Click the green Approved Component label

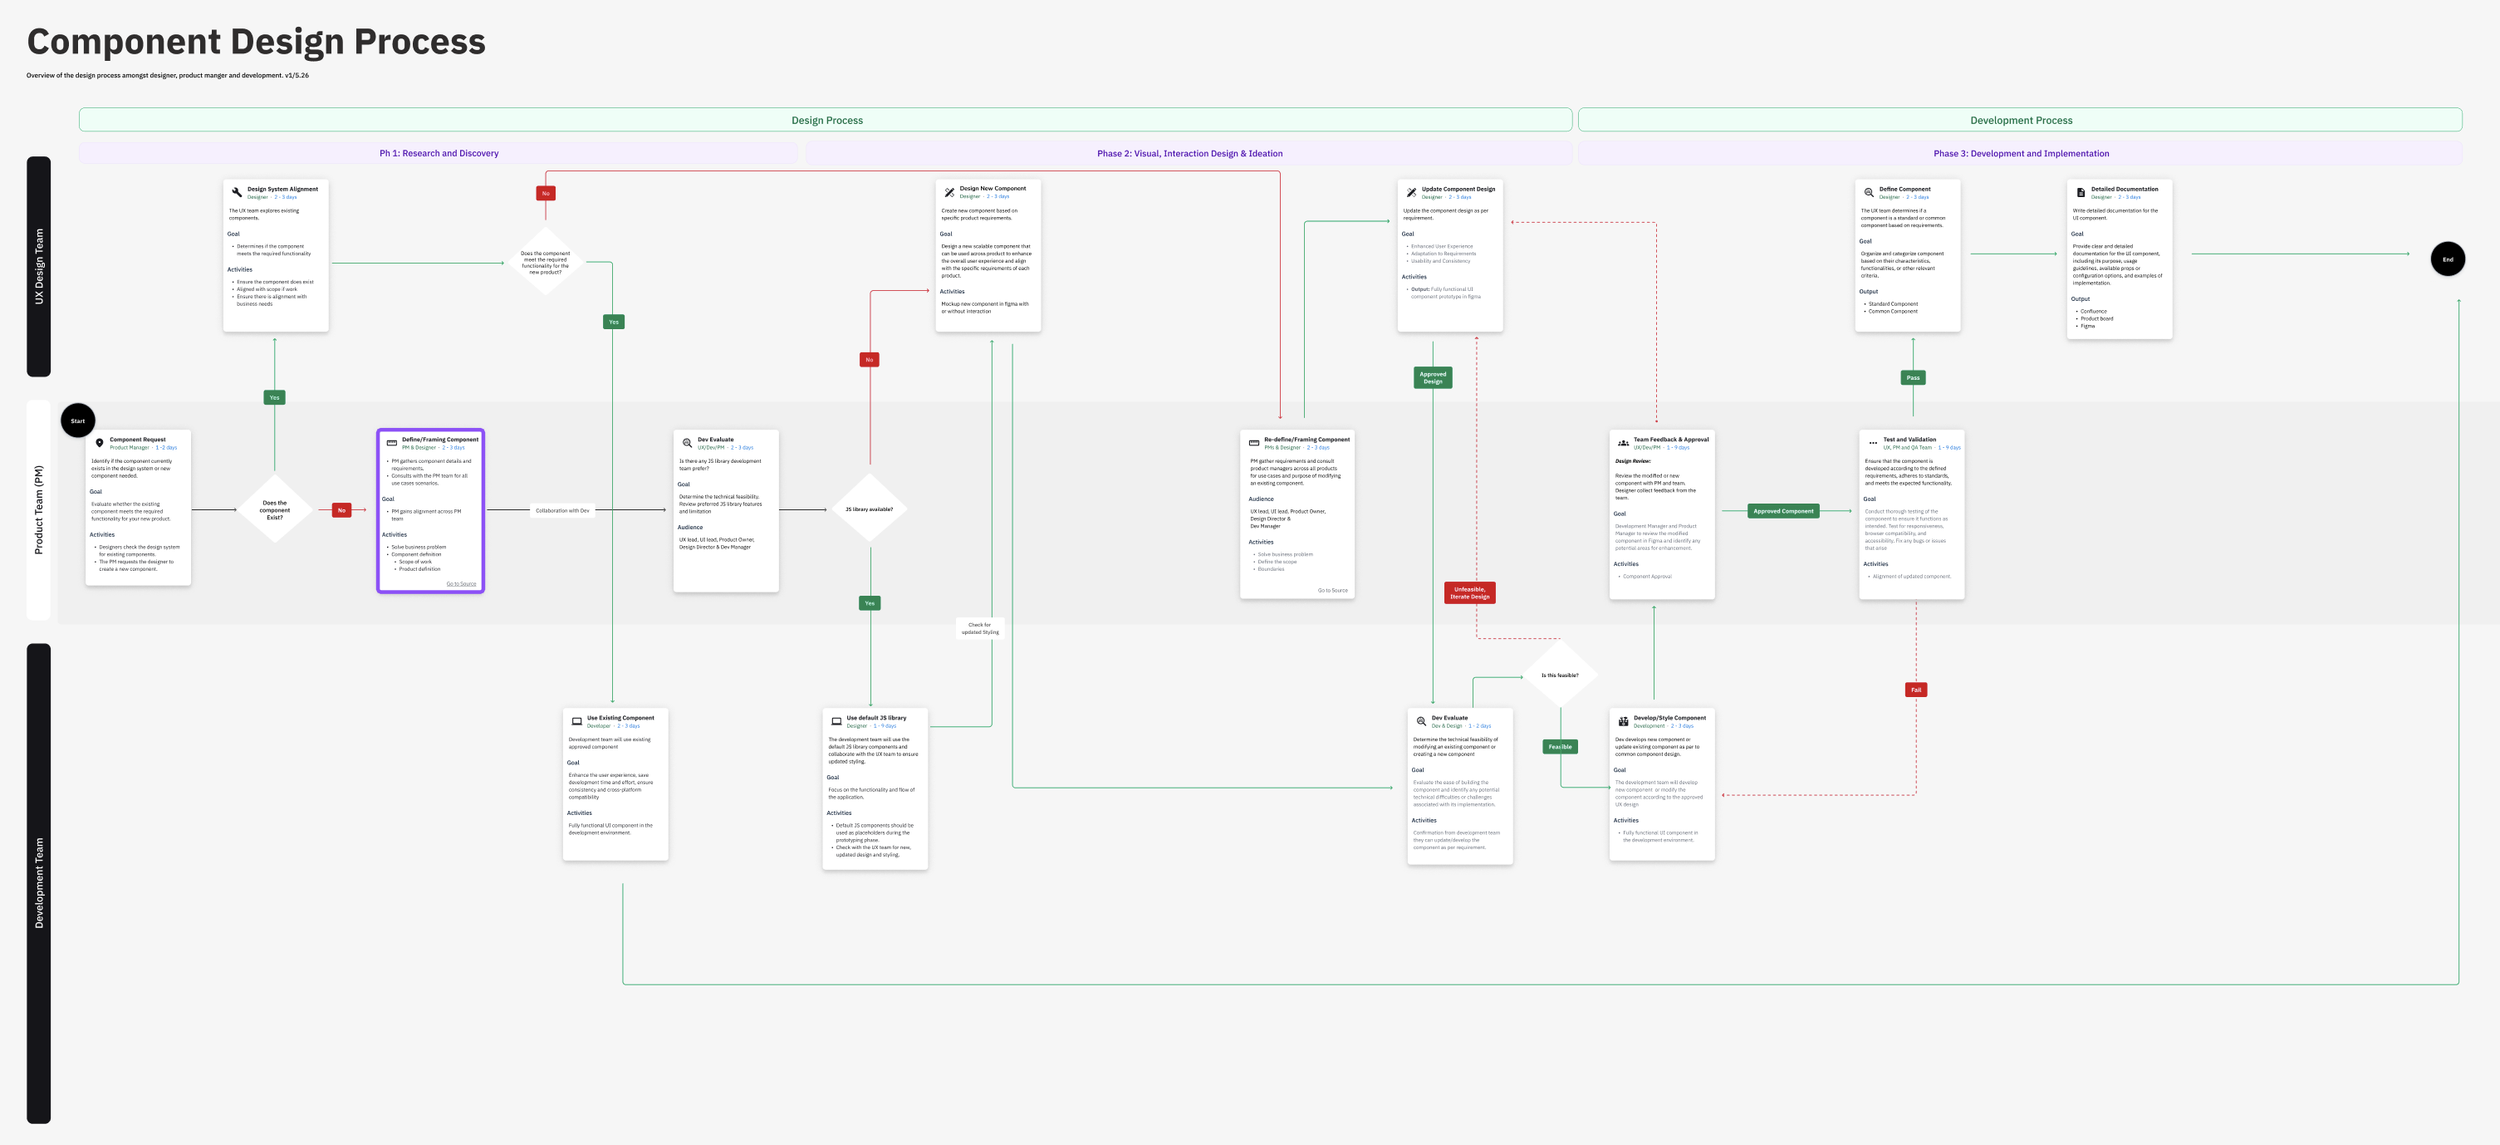click(x=1783, y=511)
